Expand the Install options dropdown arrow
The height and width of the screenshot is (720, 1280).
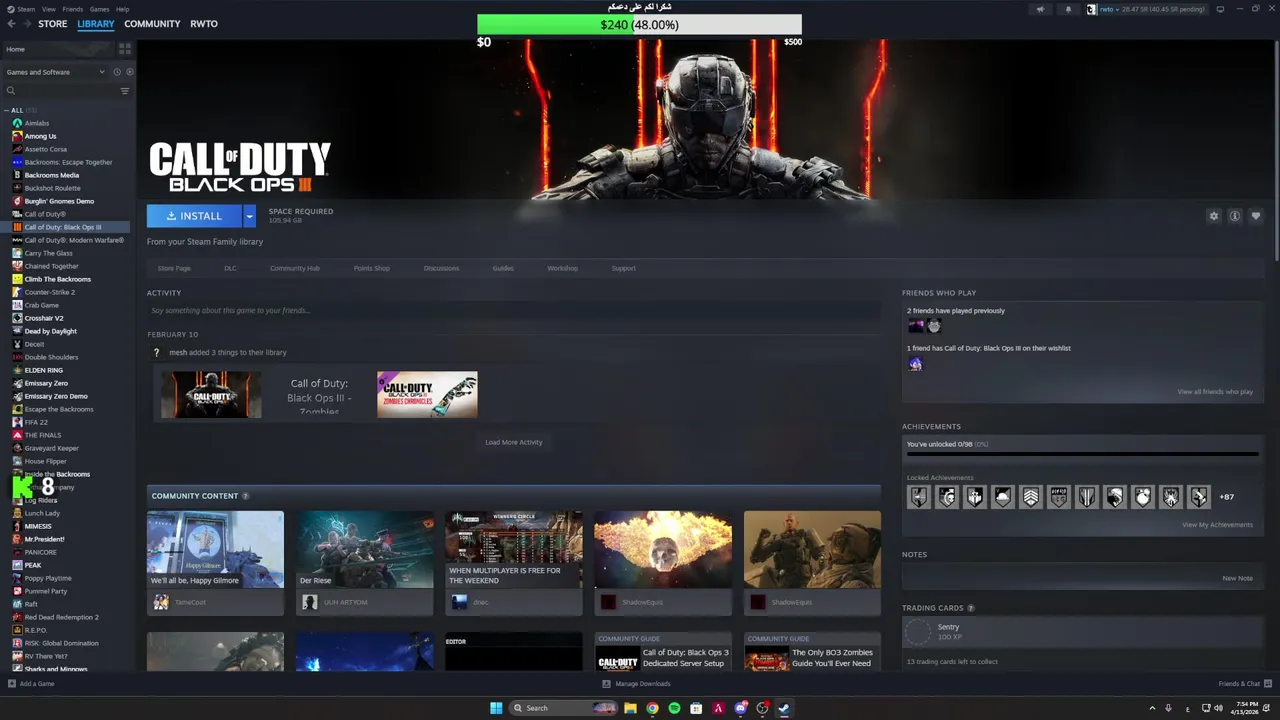(x=249, y=216)
